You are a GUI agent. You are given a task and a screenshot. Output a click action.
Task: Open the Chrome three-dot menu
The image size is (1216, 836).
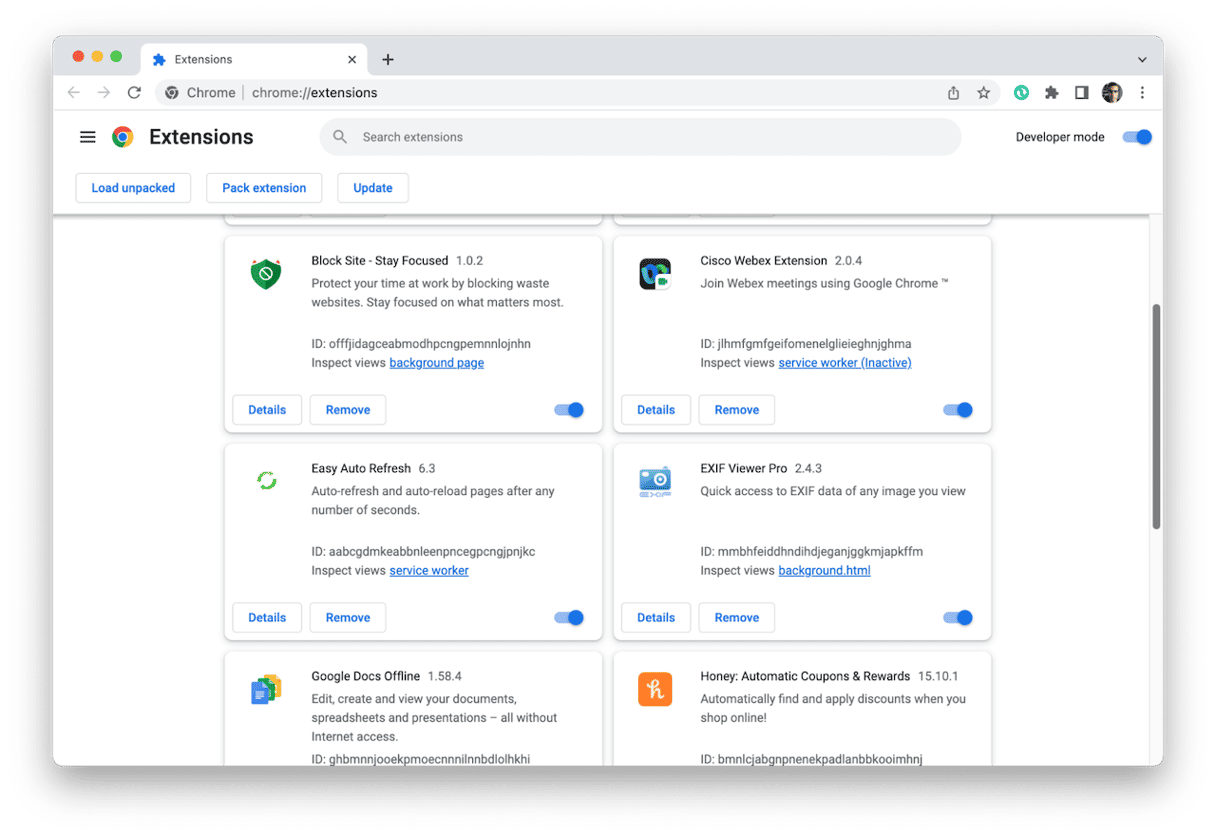(x=1142, y=93)
